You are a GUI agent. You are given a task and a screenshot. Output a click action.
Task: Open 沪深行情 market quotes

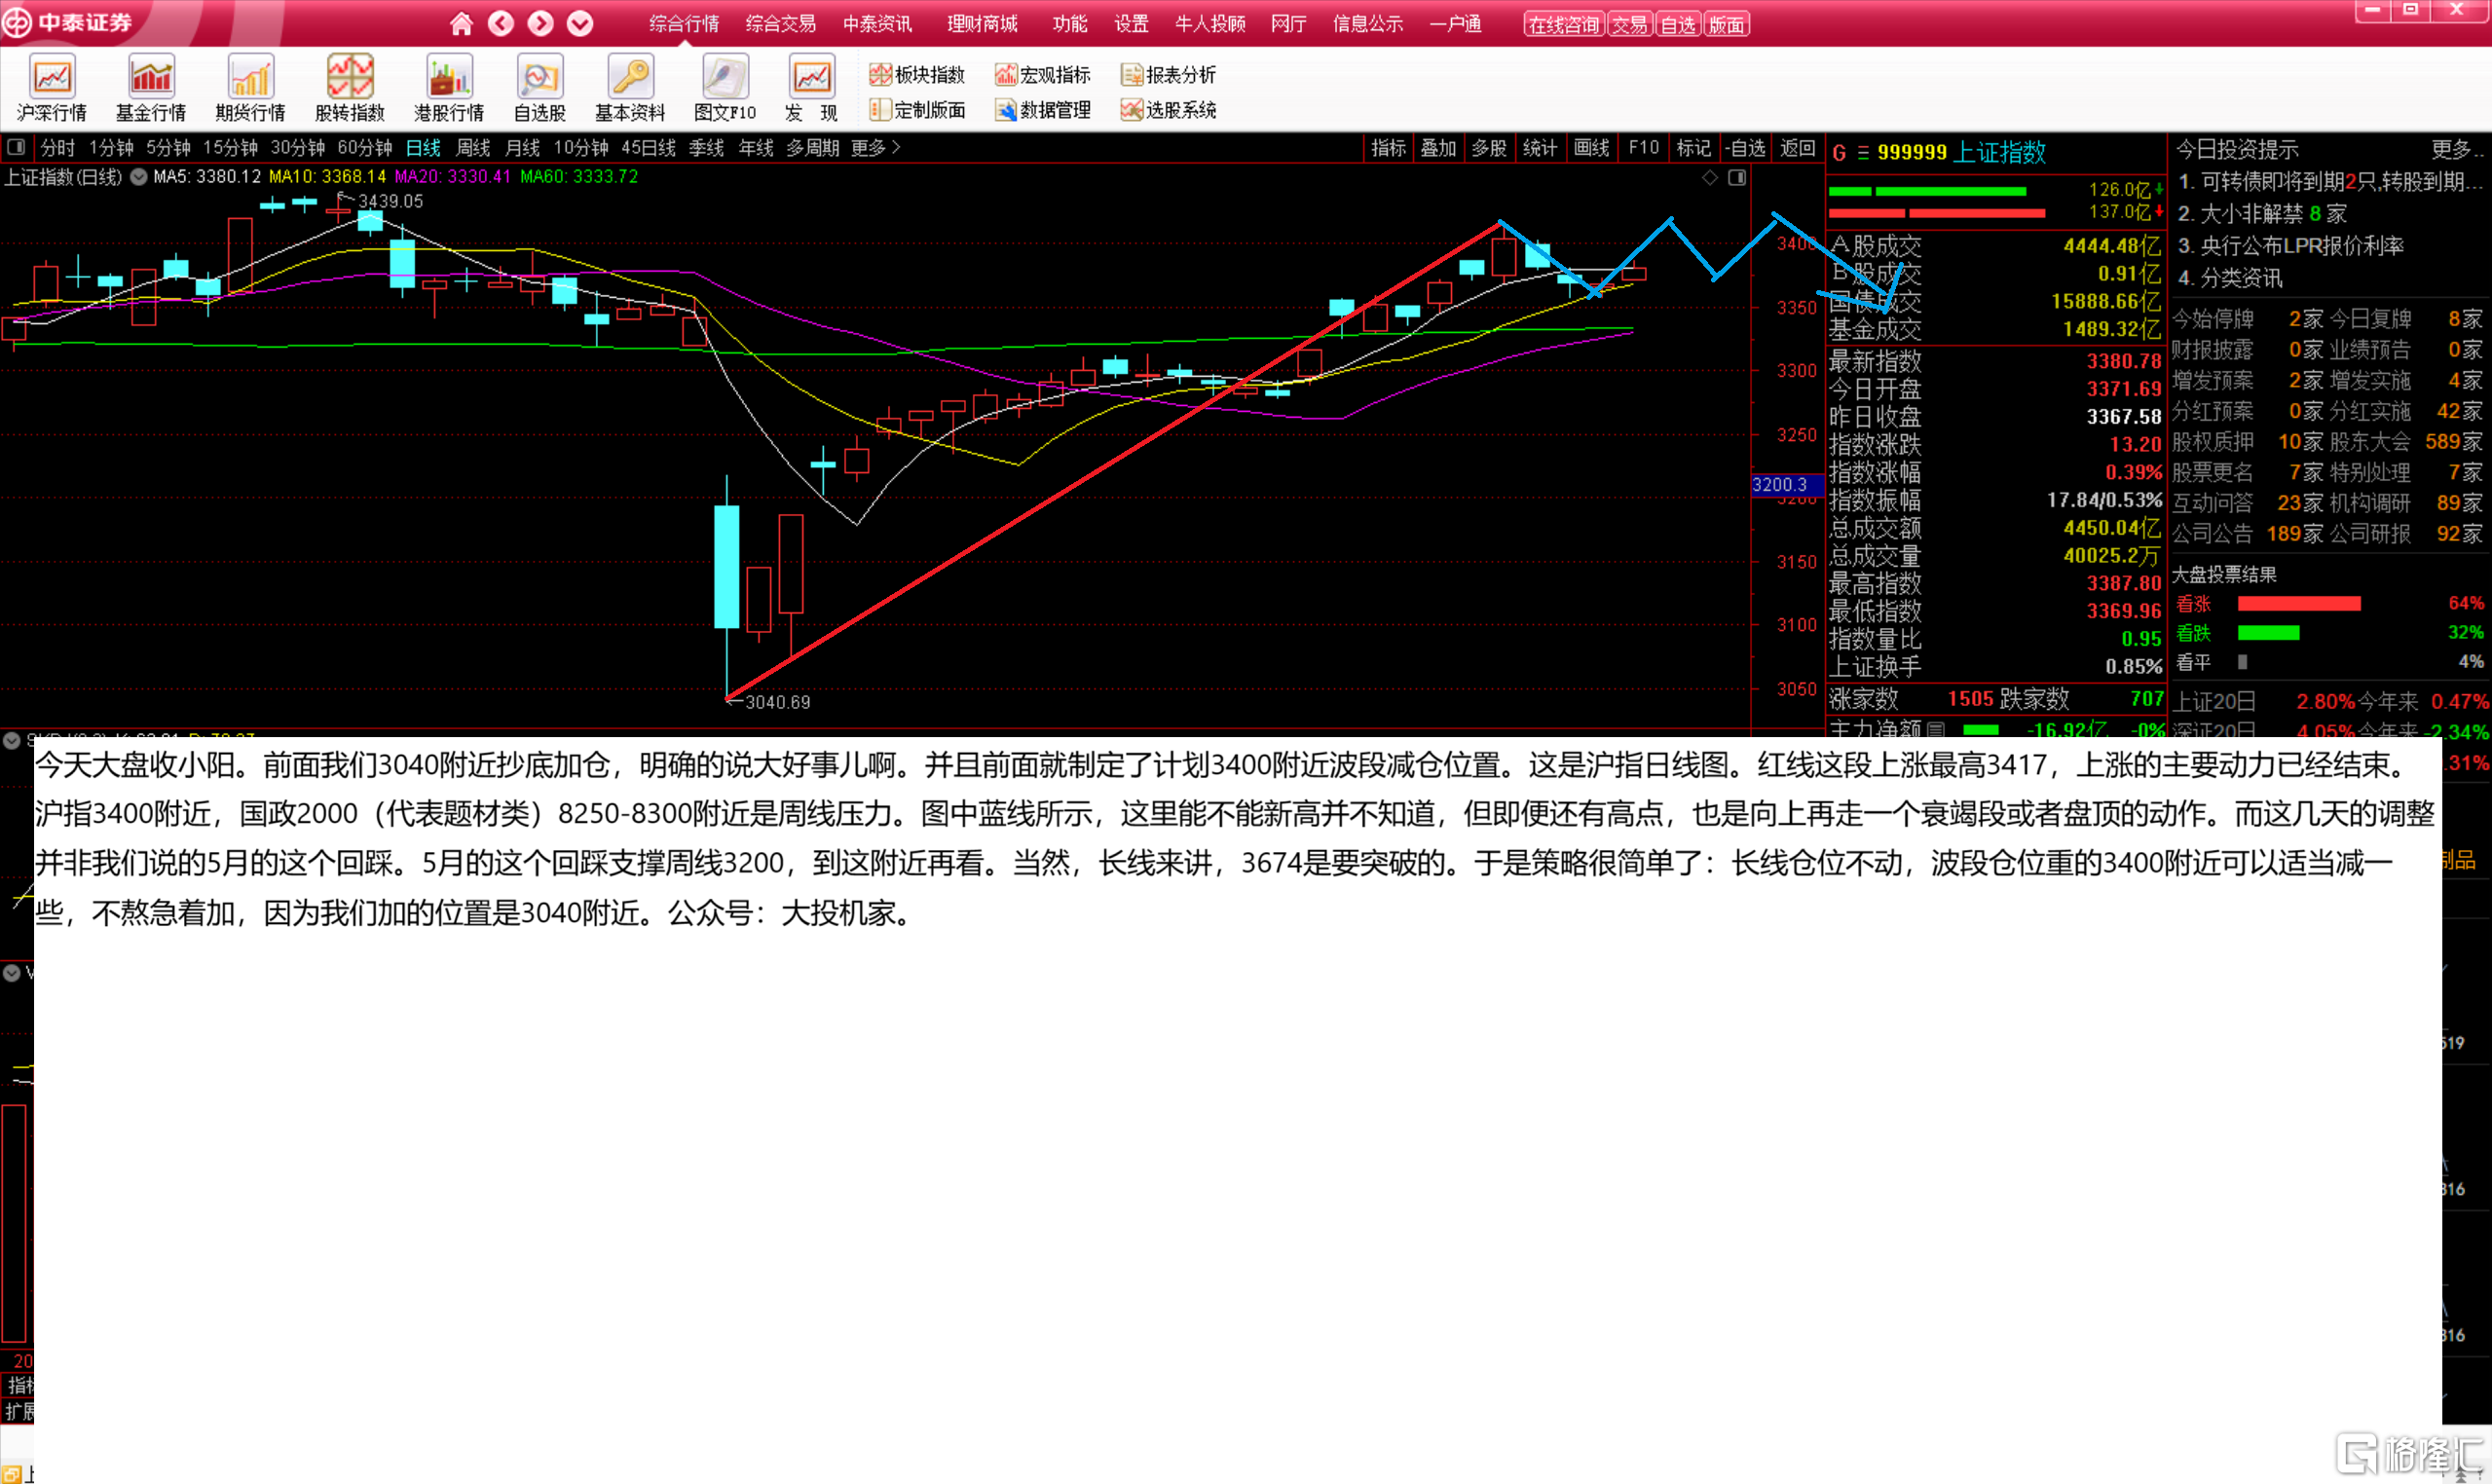pos(52,89)
